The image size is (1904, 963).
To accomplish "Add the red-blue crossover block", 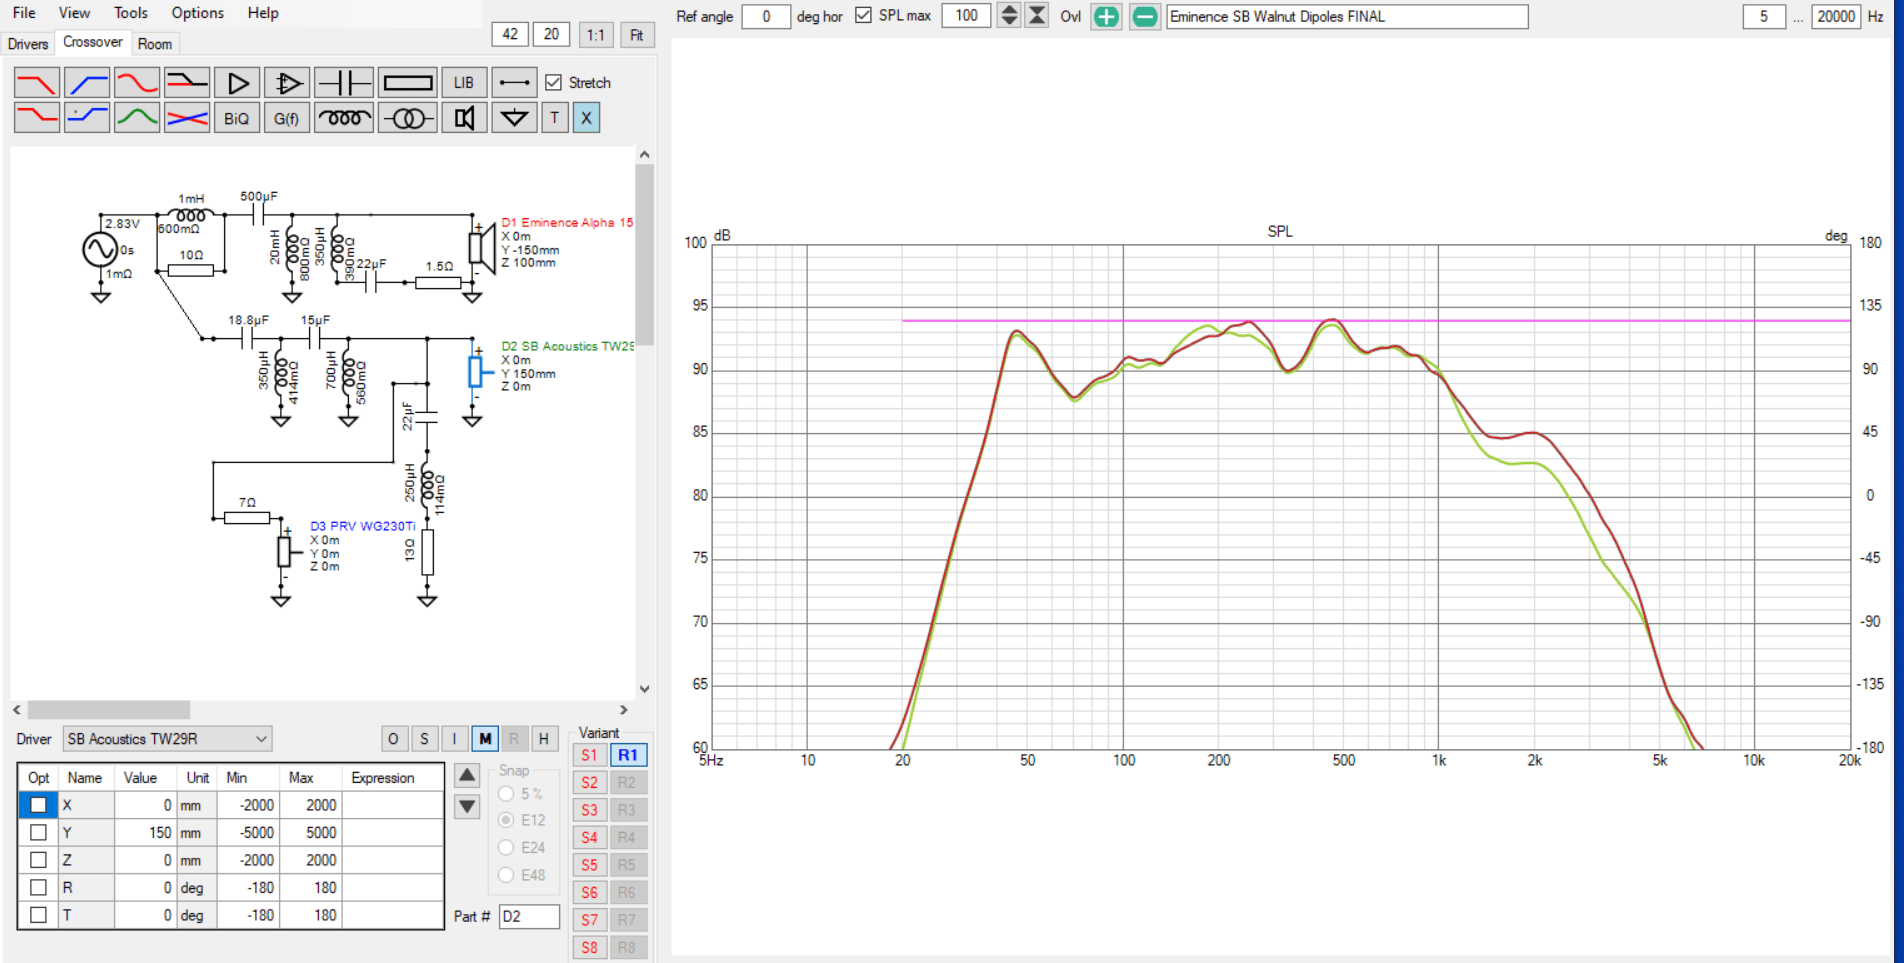I will click(187, 118).
